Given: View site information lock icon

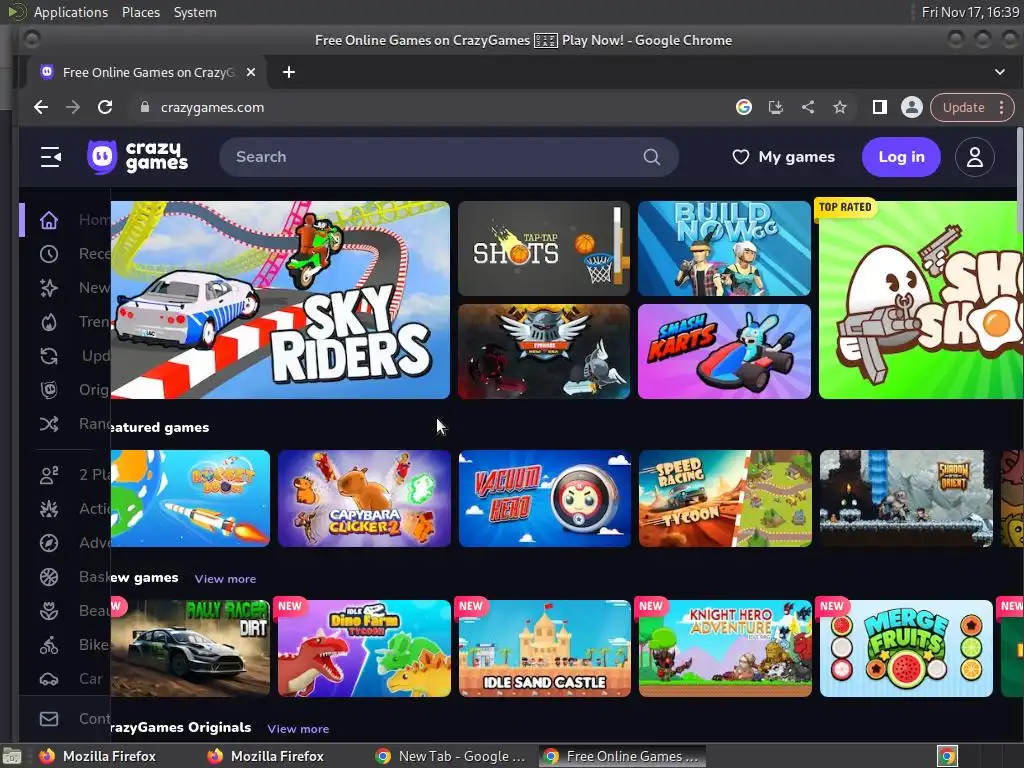Looking at the screenshot, I should tap(145, 107).
